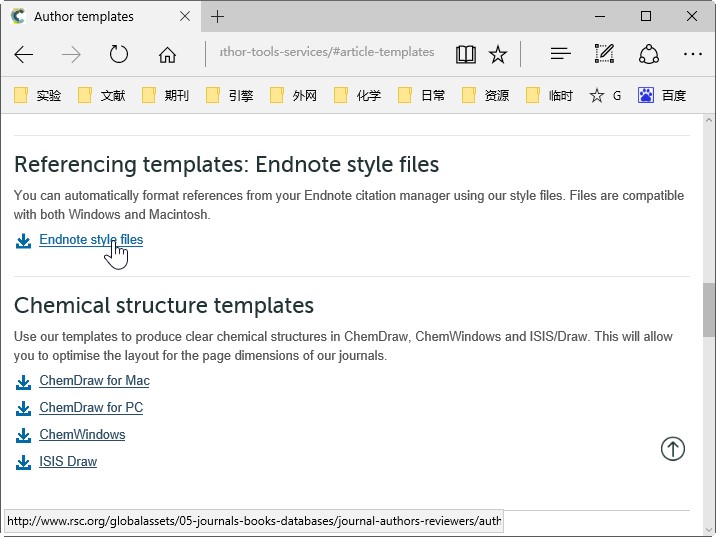This screenshot has width=716, height=537.
Task: Click download icon beside ChemWindows
Action: click(23, 436)
